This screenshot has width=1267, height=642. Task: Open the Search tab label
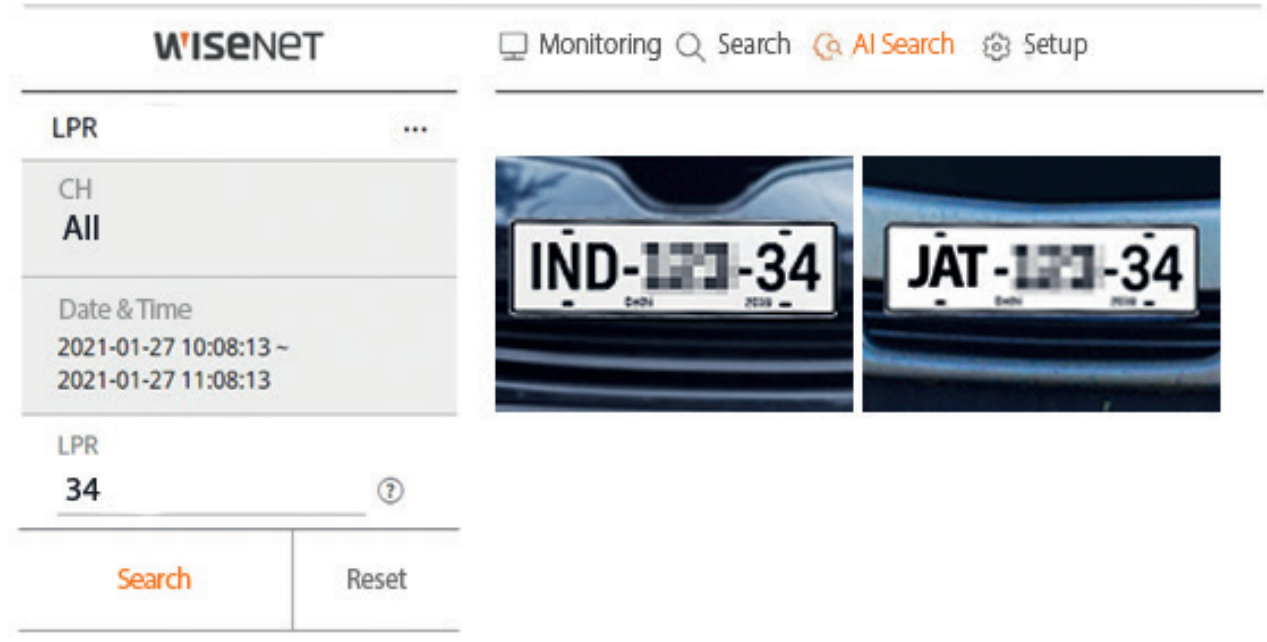click(x=753, y=45)
